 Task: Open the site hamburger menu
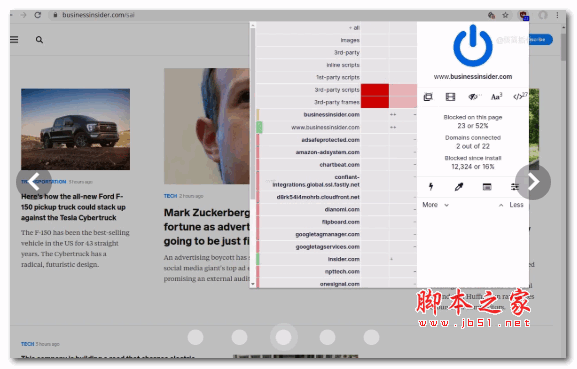point(14,39)
